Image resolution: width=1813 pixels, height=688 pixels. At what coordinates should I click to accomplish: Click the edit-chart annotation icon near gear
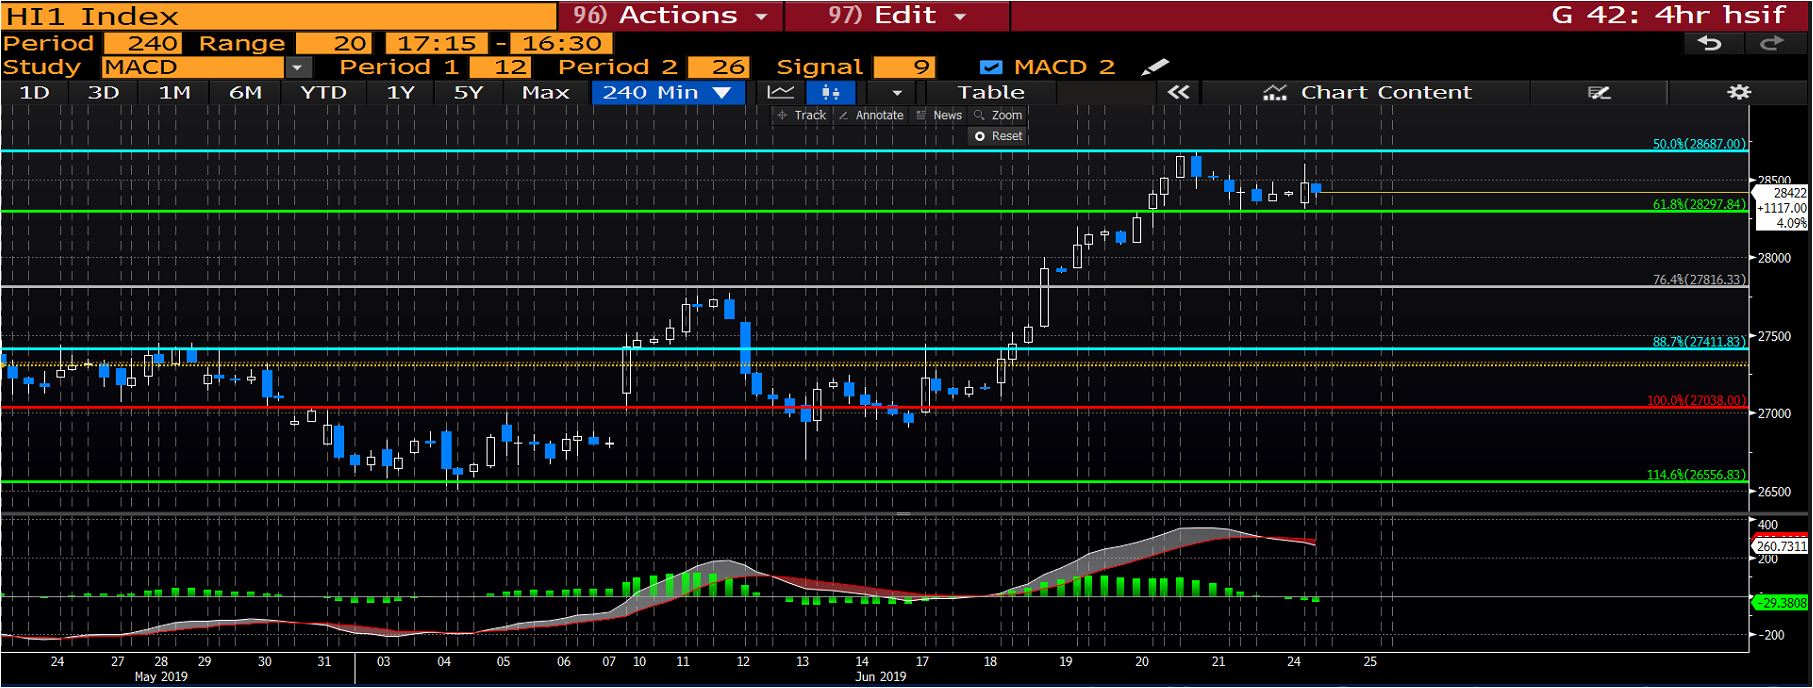click(1599, 92)
